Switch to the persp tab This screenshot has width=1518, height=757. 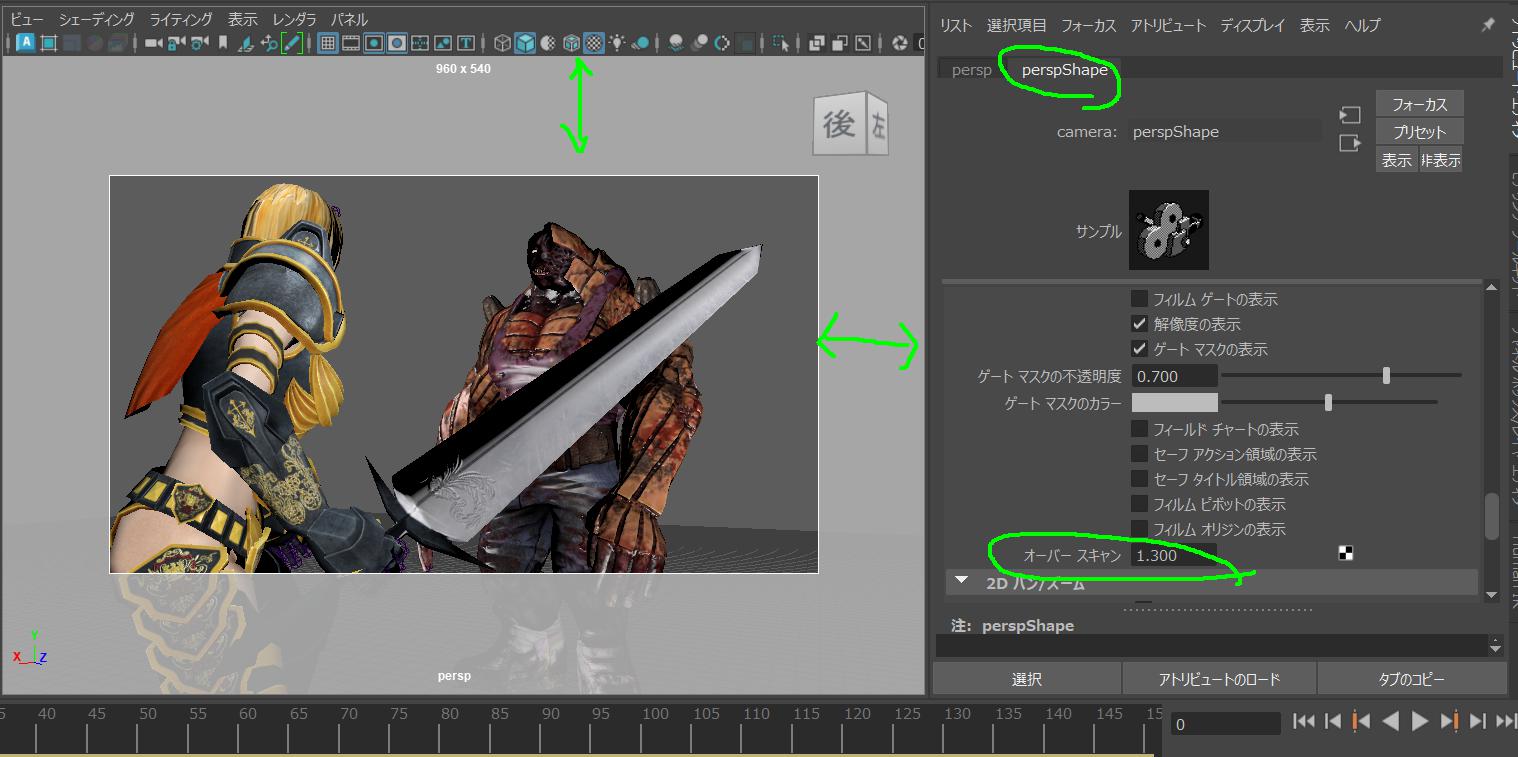click(x=971, y=70)
